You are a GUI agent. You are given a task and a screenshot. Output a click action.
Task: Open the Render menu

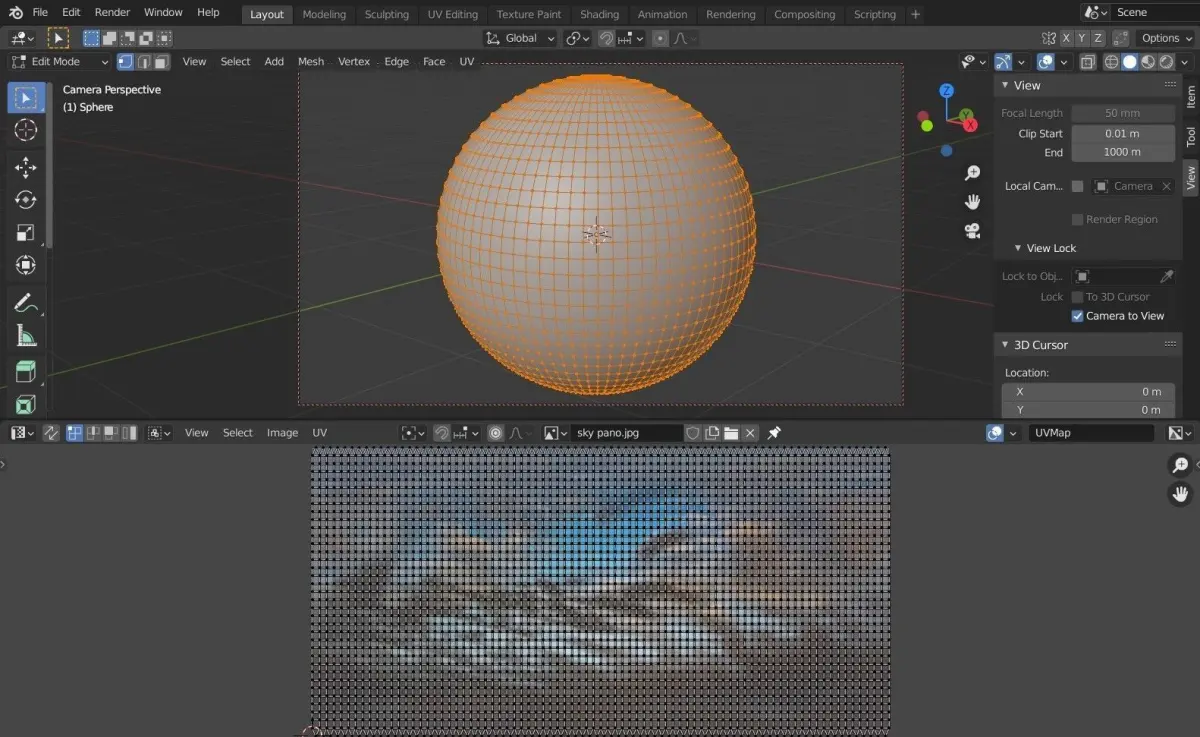coord(112,12)
